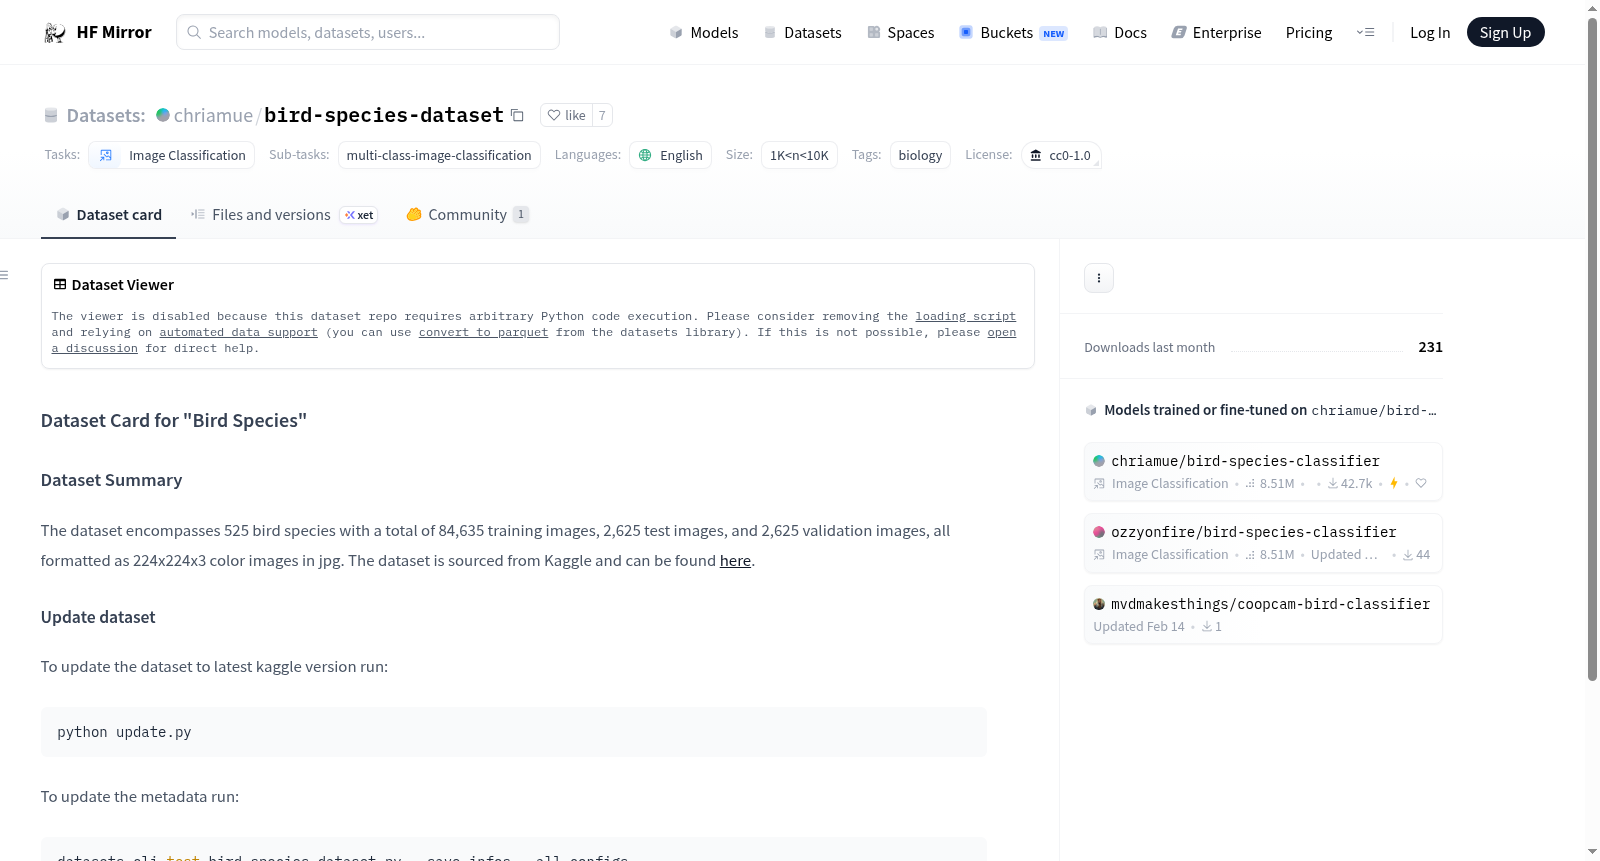This screenshot has width=1600, height=861.
Task: Open the table of contents toggle at the left edge
Action: click(5, 275)
